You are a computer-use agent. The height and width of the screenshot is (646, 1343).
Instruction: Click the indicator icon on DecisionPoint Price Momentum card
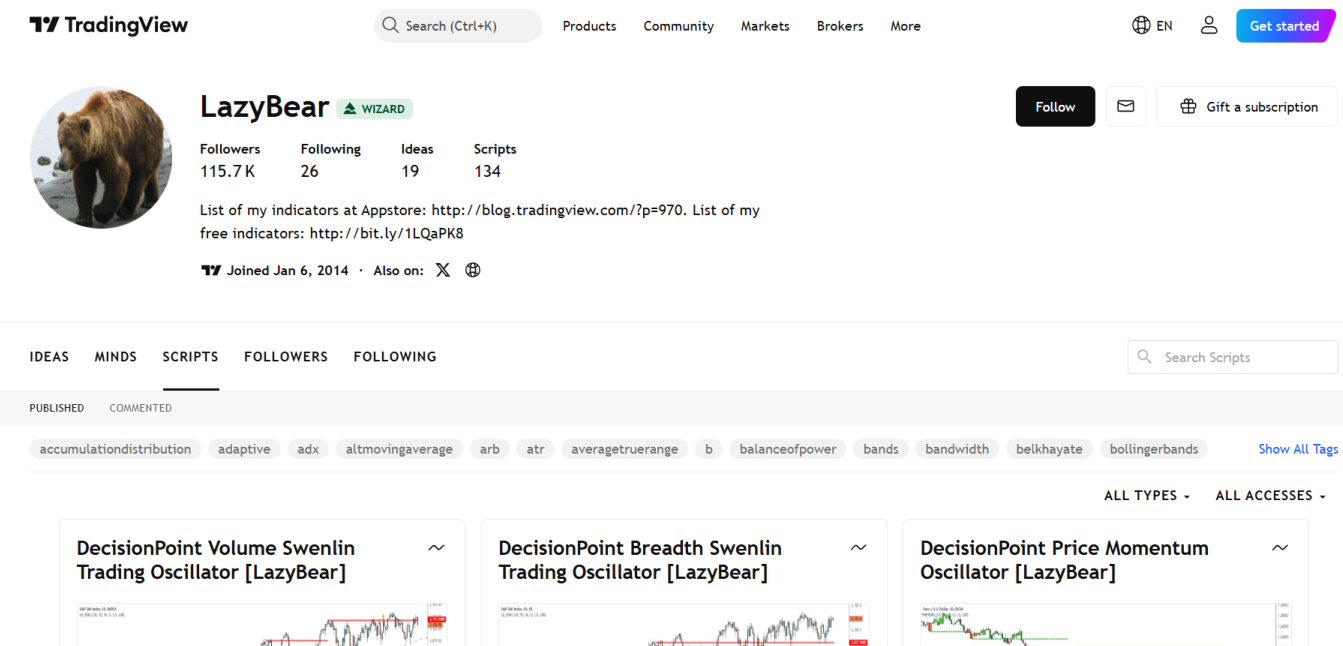coord(1280,548)
